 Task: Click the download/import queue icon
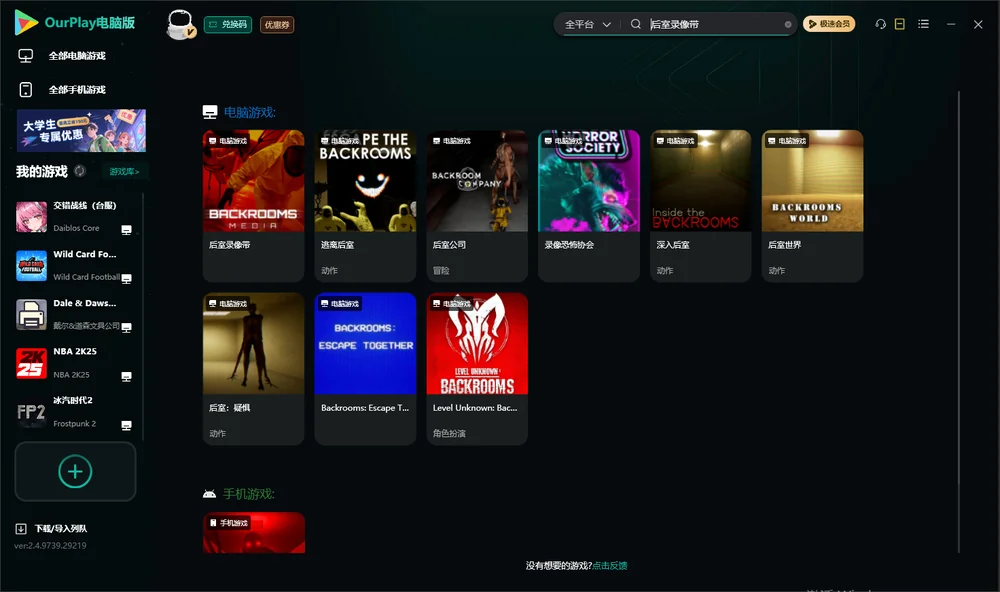click(21, 528)
